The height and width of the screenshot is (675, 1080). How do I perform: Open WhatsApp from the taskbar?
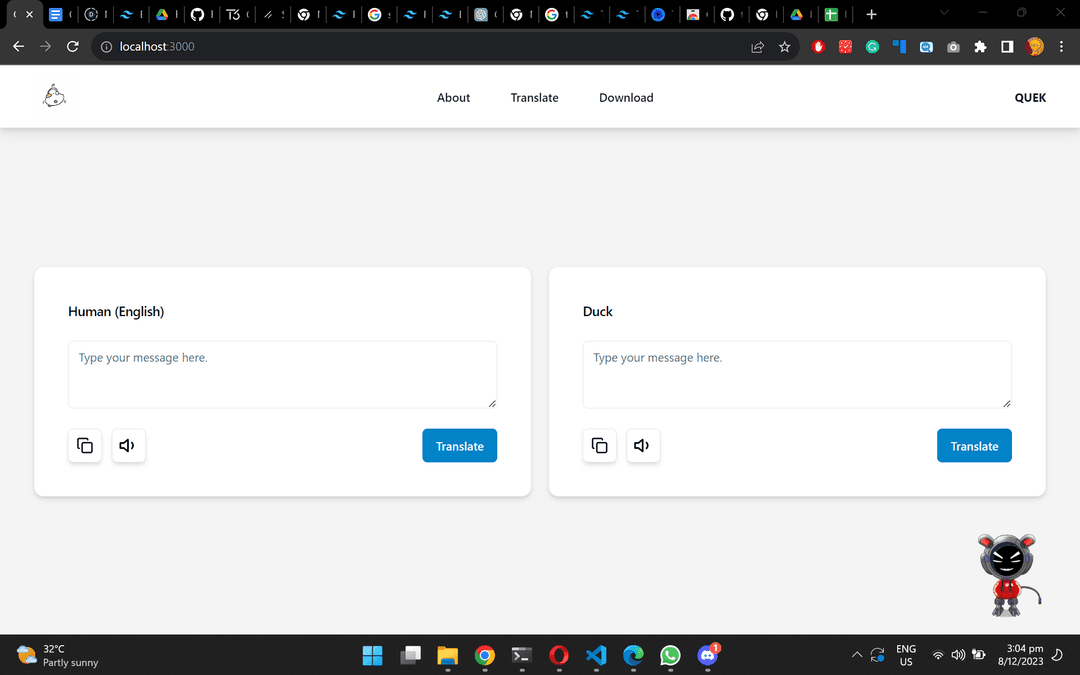pyautogui.click(x=670, y=656)
